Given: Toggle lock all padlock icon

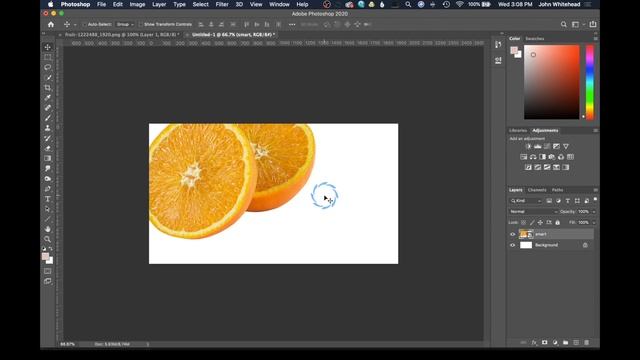Looking at the screenshot, I should pos(558,222).
